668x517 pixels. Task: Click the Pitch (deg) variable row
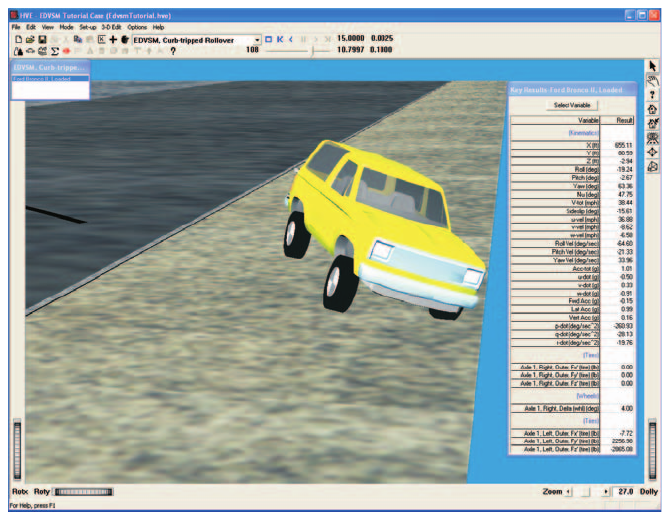point(572,178)
